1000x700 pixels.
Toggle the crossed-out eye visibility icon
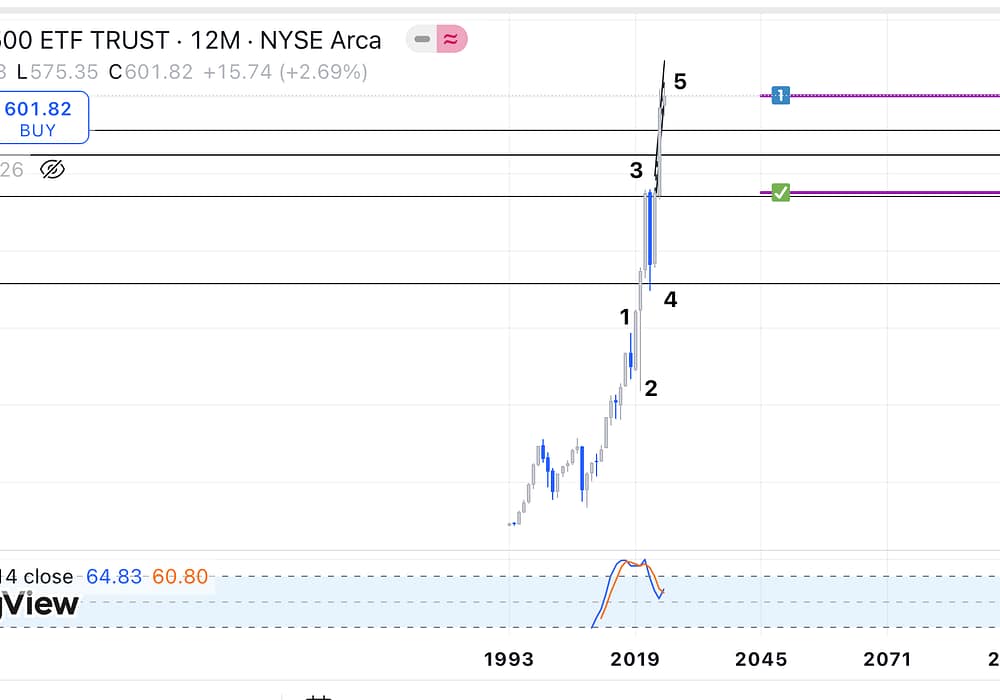(x=52, y=169)
